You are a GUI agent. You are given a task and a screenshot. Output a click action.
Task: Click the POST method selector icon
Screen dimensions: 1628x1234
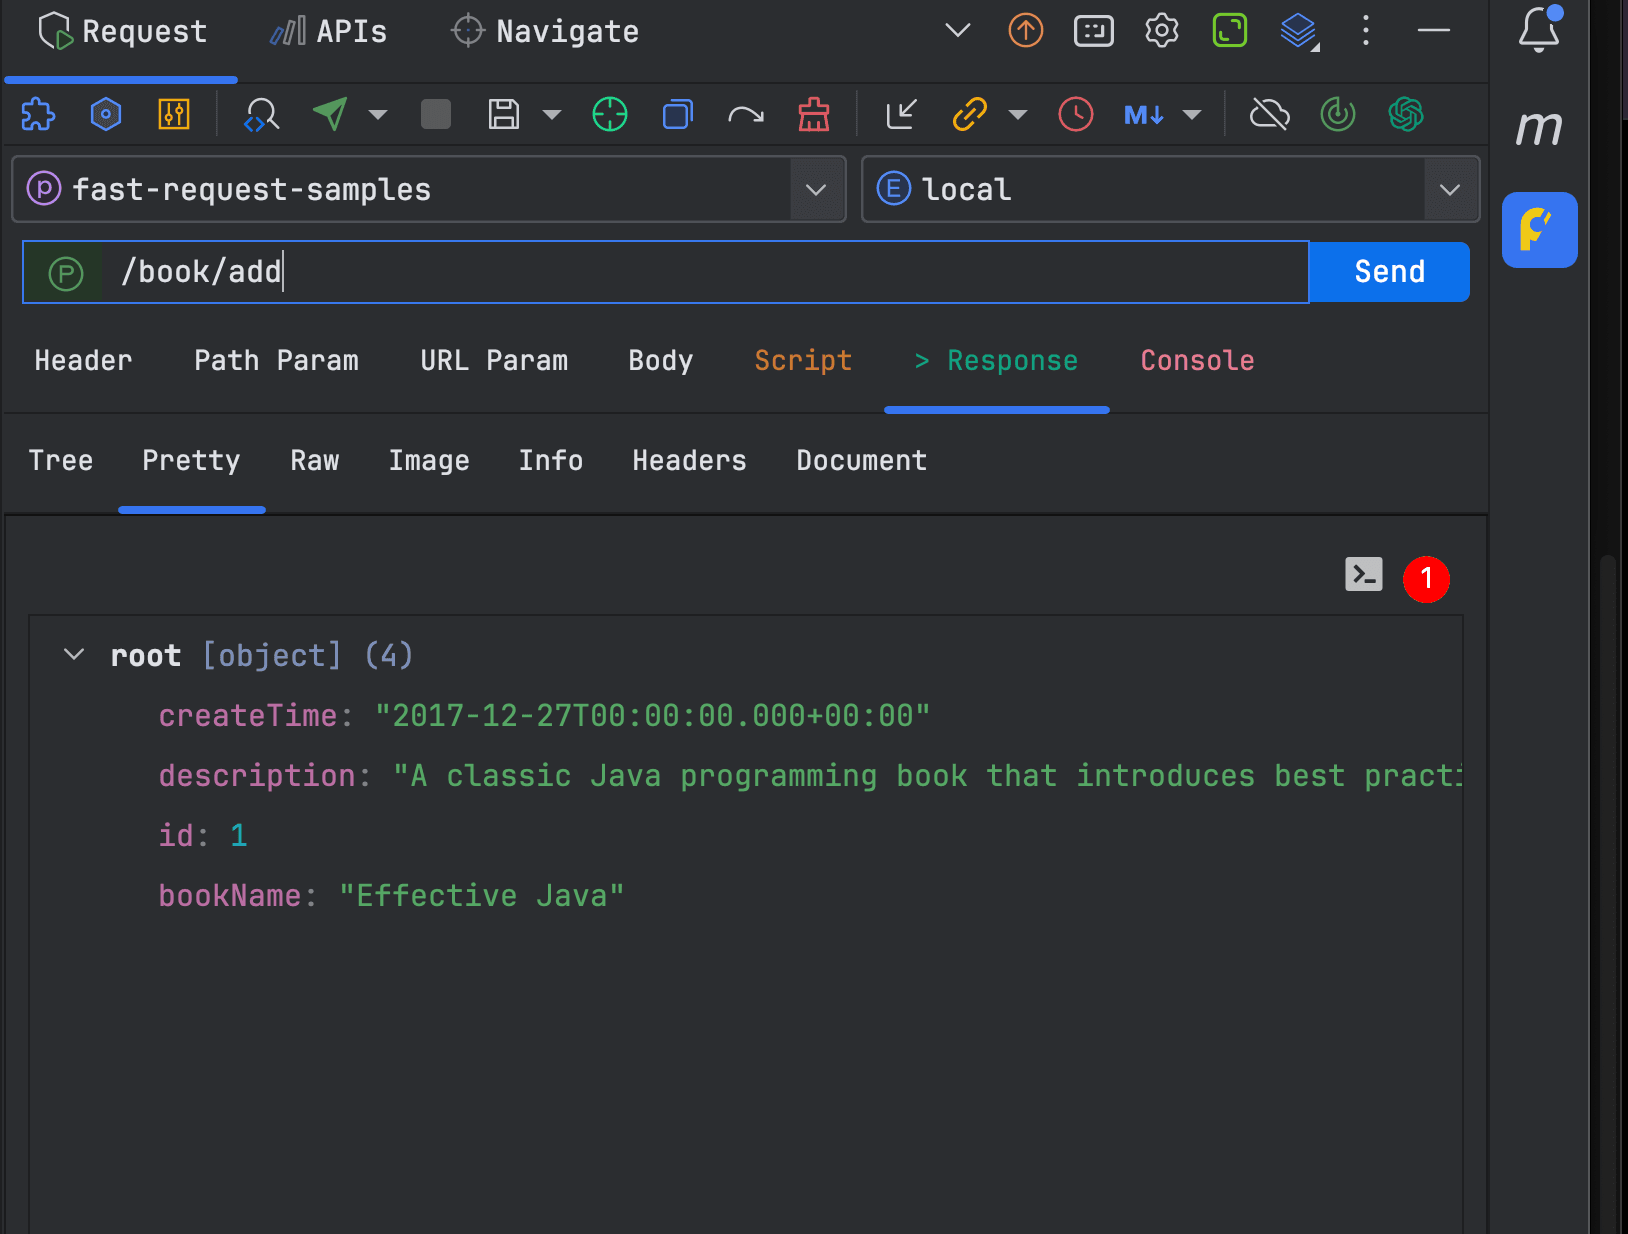66,273
